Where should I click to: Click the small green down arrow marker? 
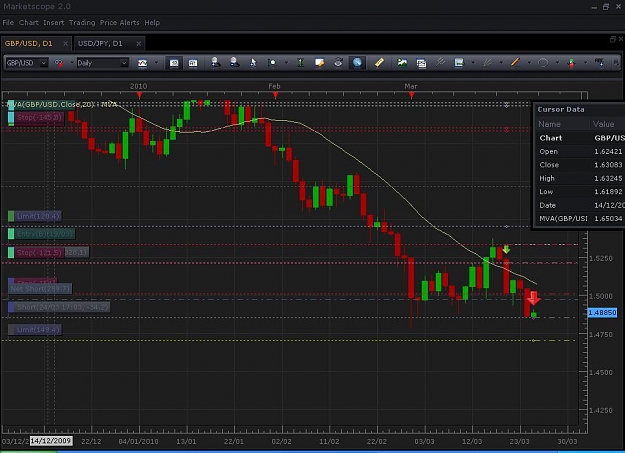506,250
